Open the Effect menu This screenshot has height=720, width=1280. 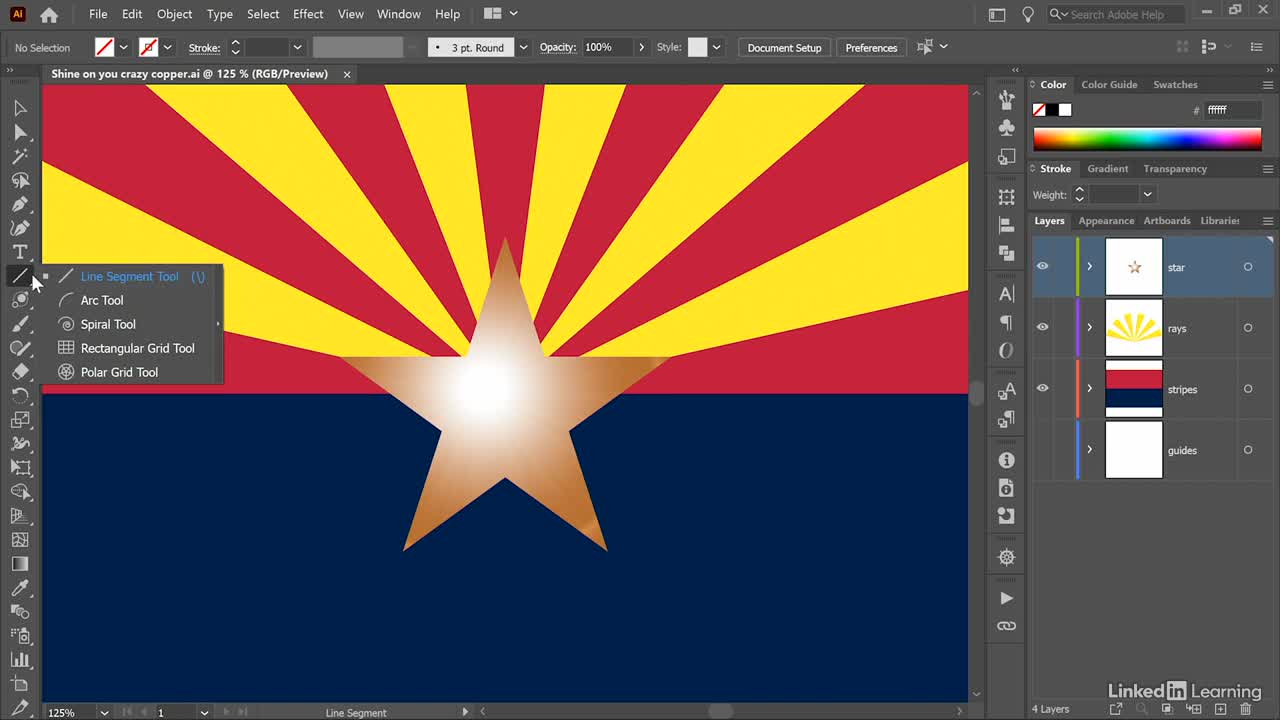point(308,14)
